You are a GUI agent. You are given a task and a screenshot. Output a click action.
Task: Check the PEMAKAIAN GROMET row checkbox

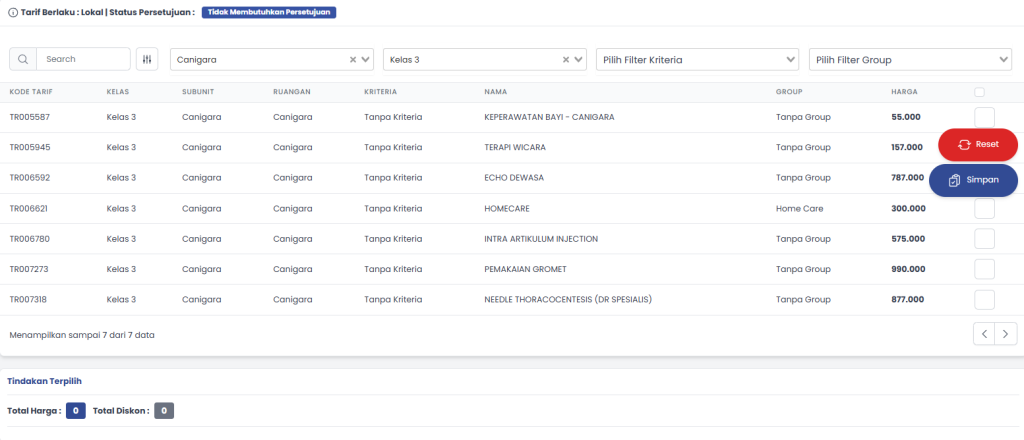[984, 269]
